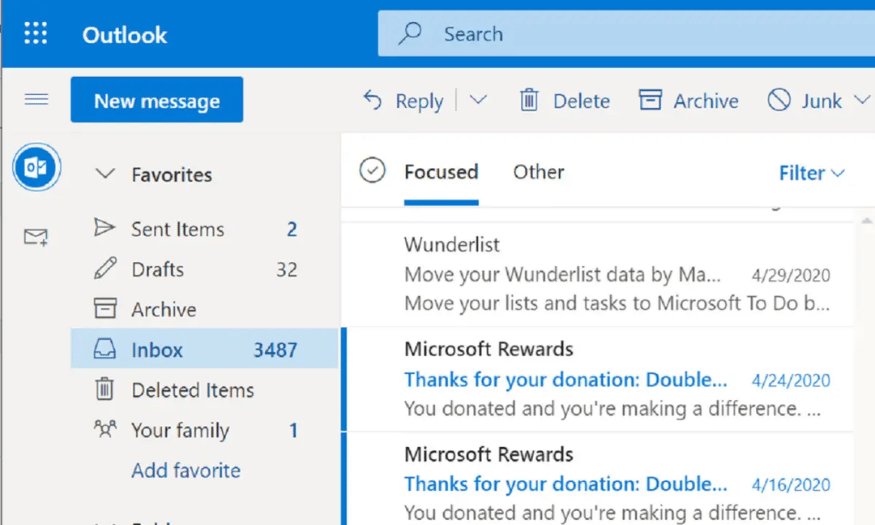This screenshot has width=875, height=525.
Task: Click the Favorites header label
Action: (172, 175)
